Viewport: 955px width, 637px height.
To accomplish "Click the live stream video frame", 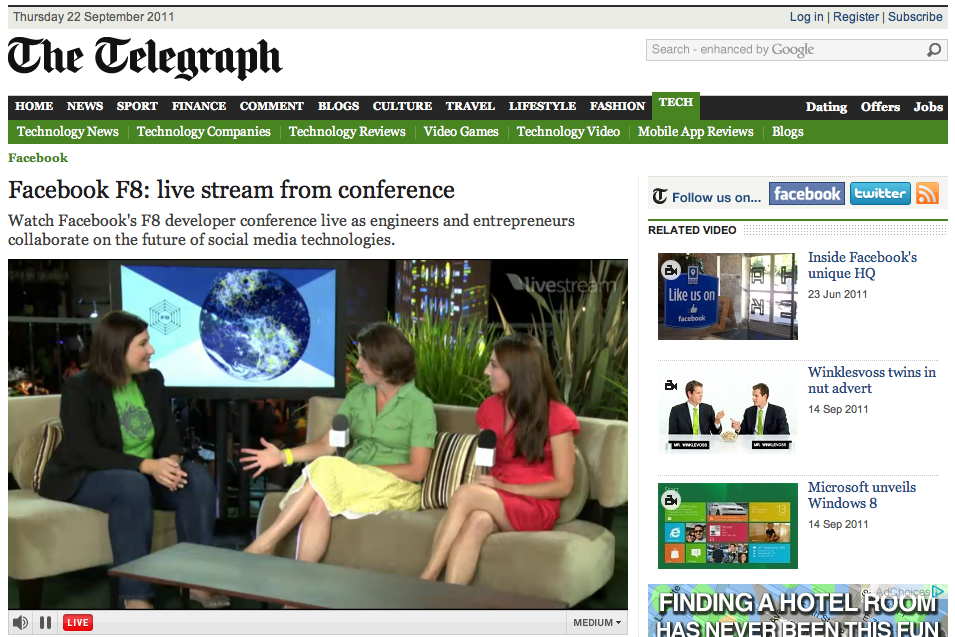I will point(318,434).
